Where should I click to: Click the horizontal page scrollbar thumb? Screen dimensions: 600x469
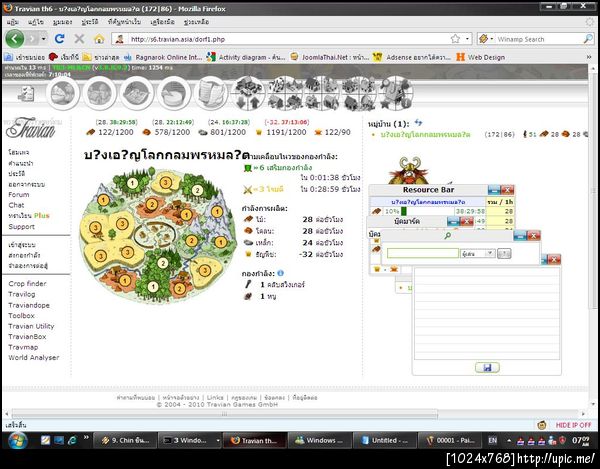point(225,414)
